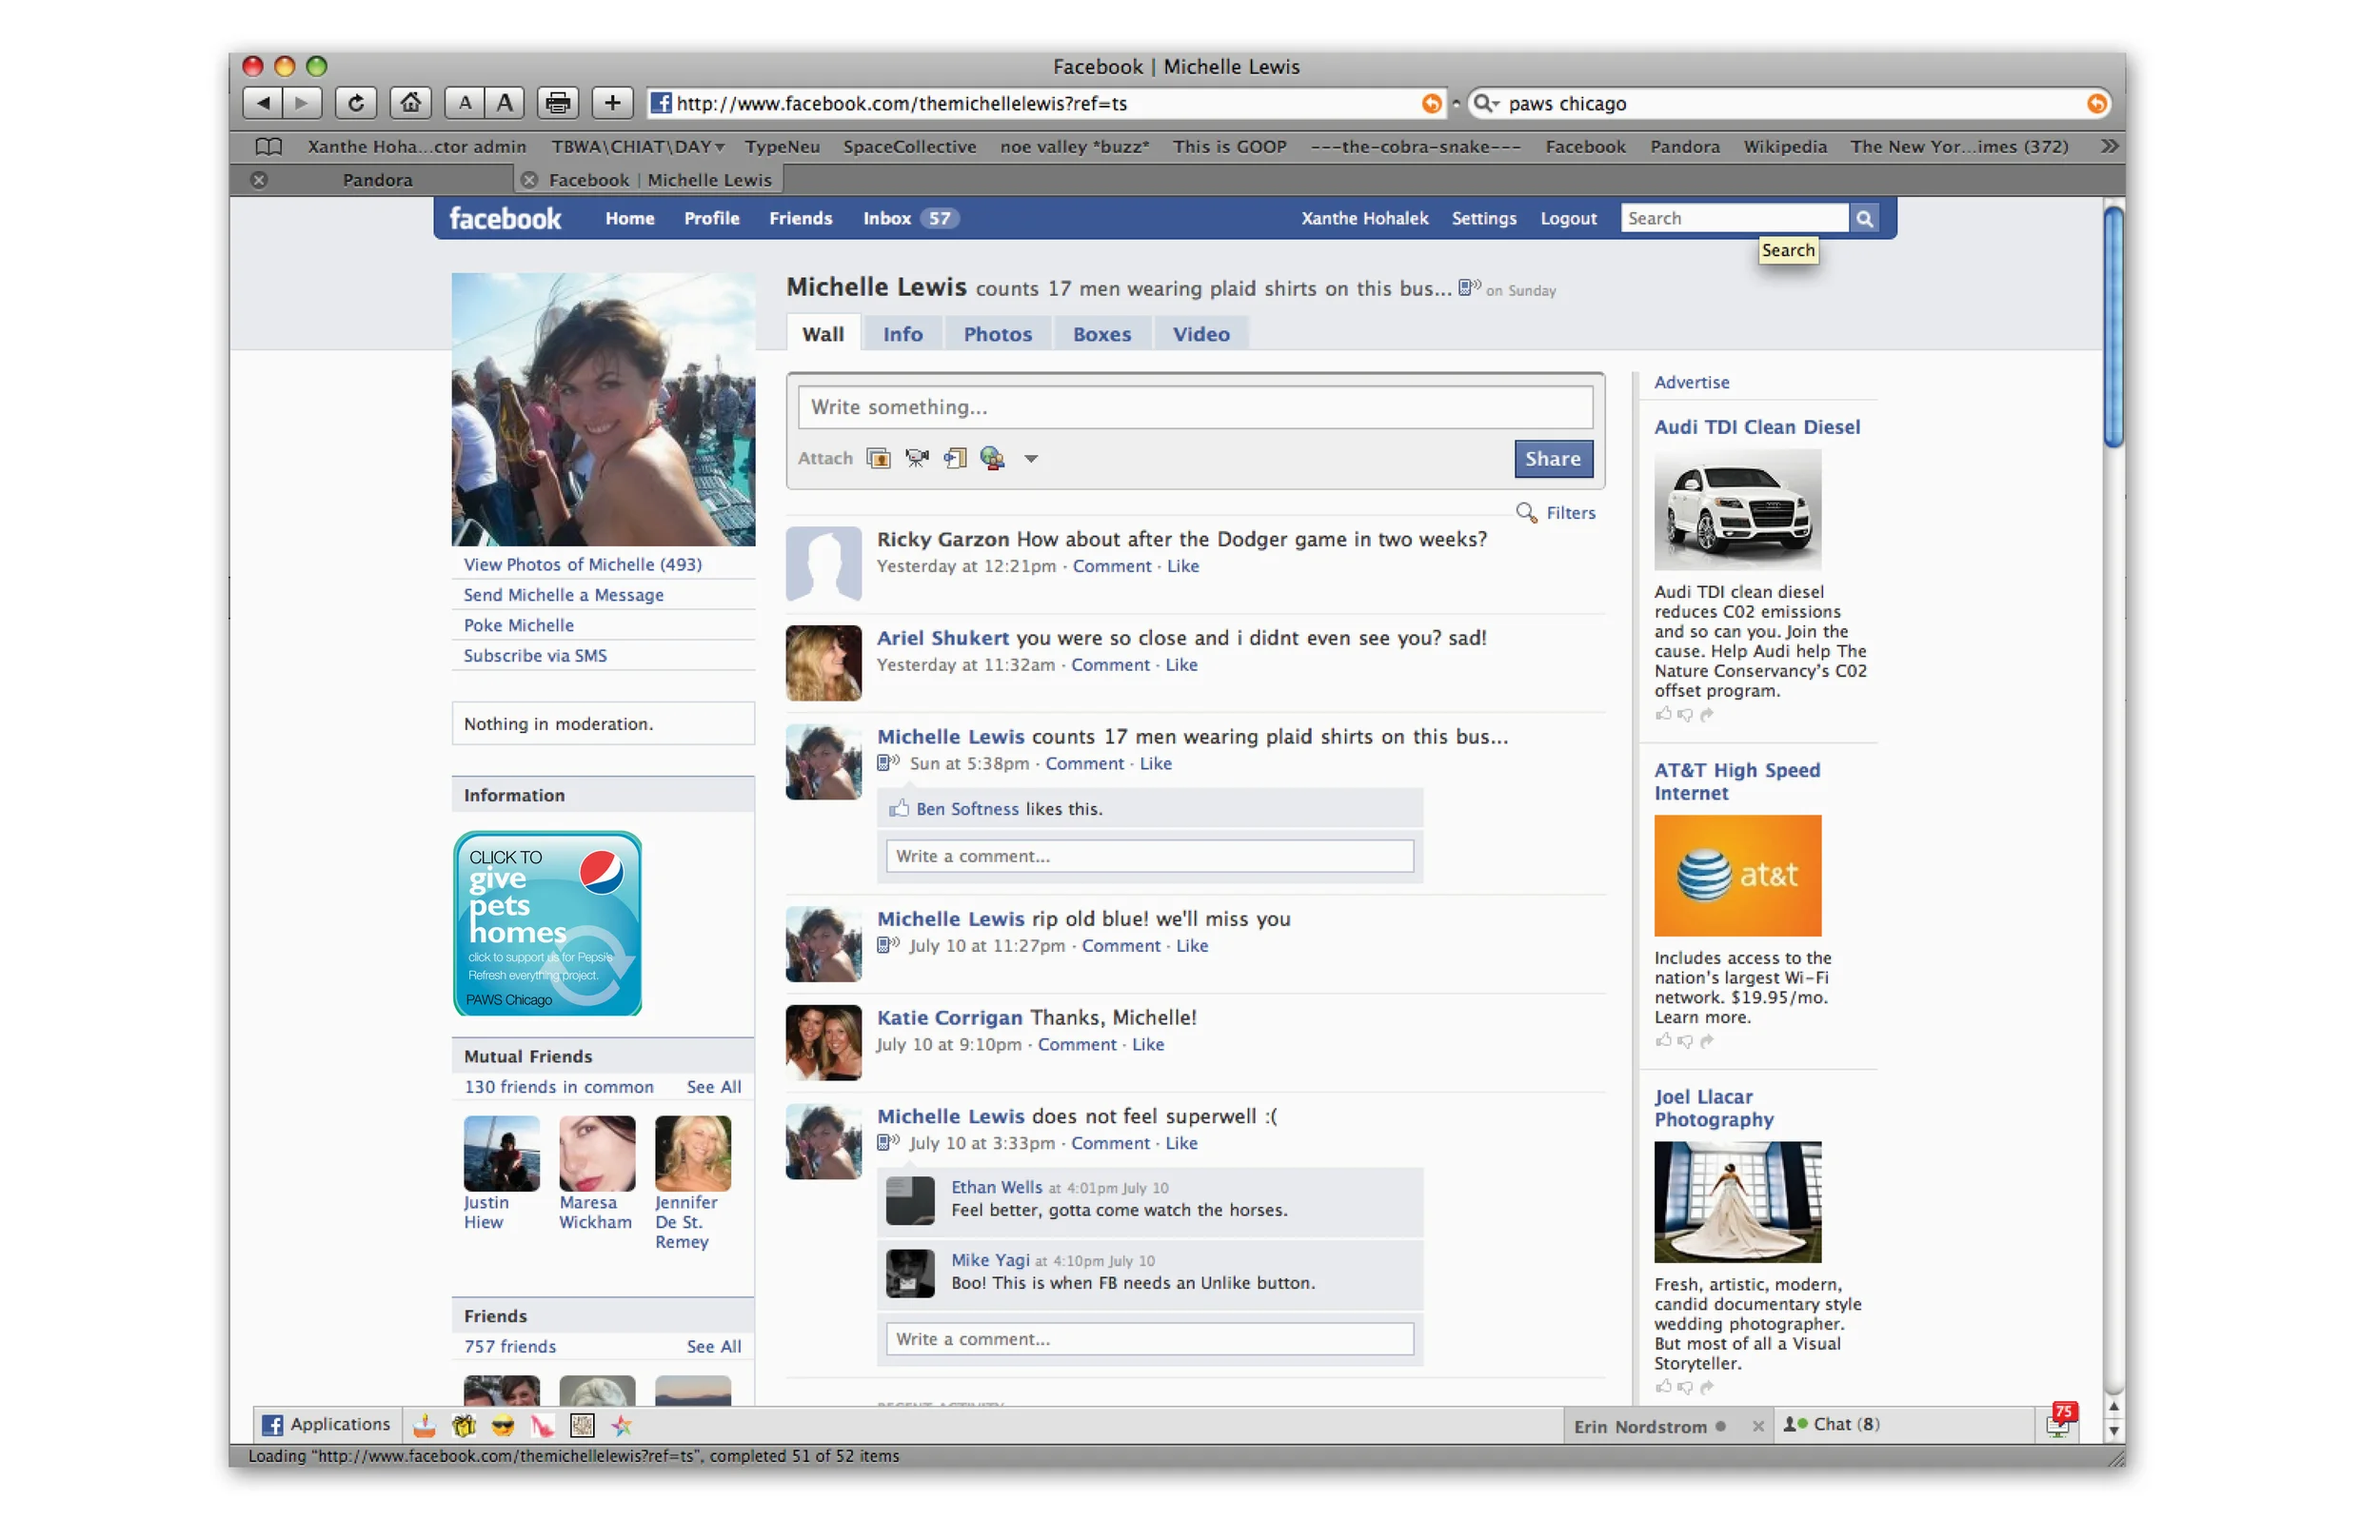Click the Facebook search magnifier button
This screenshot has height=1540, width=2380.
click(1865, 219)
